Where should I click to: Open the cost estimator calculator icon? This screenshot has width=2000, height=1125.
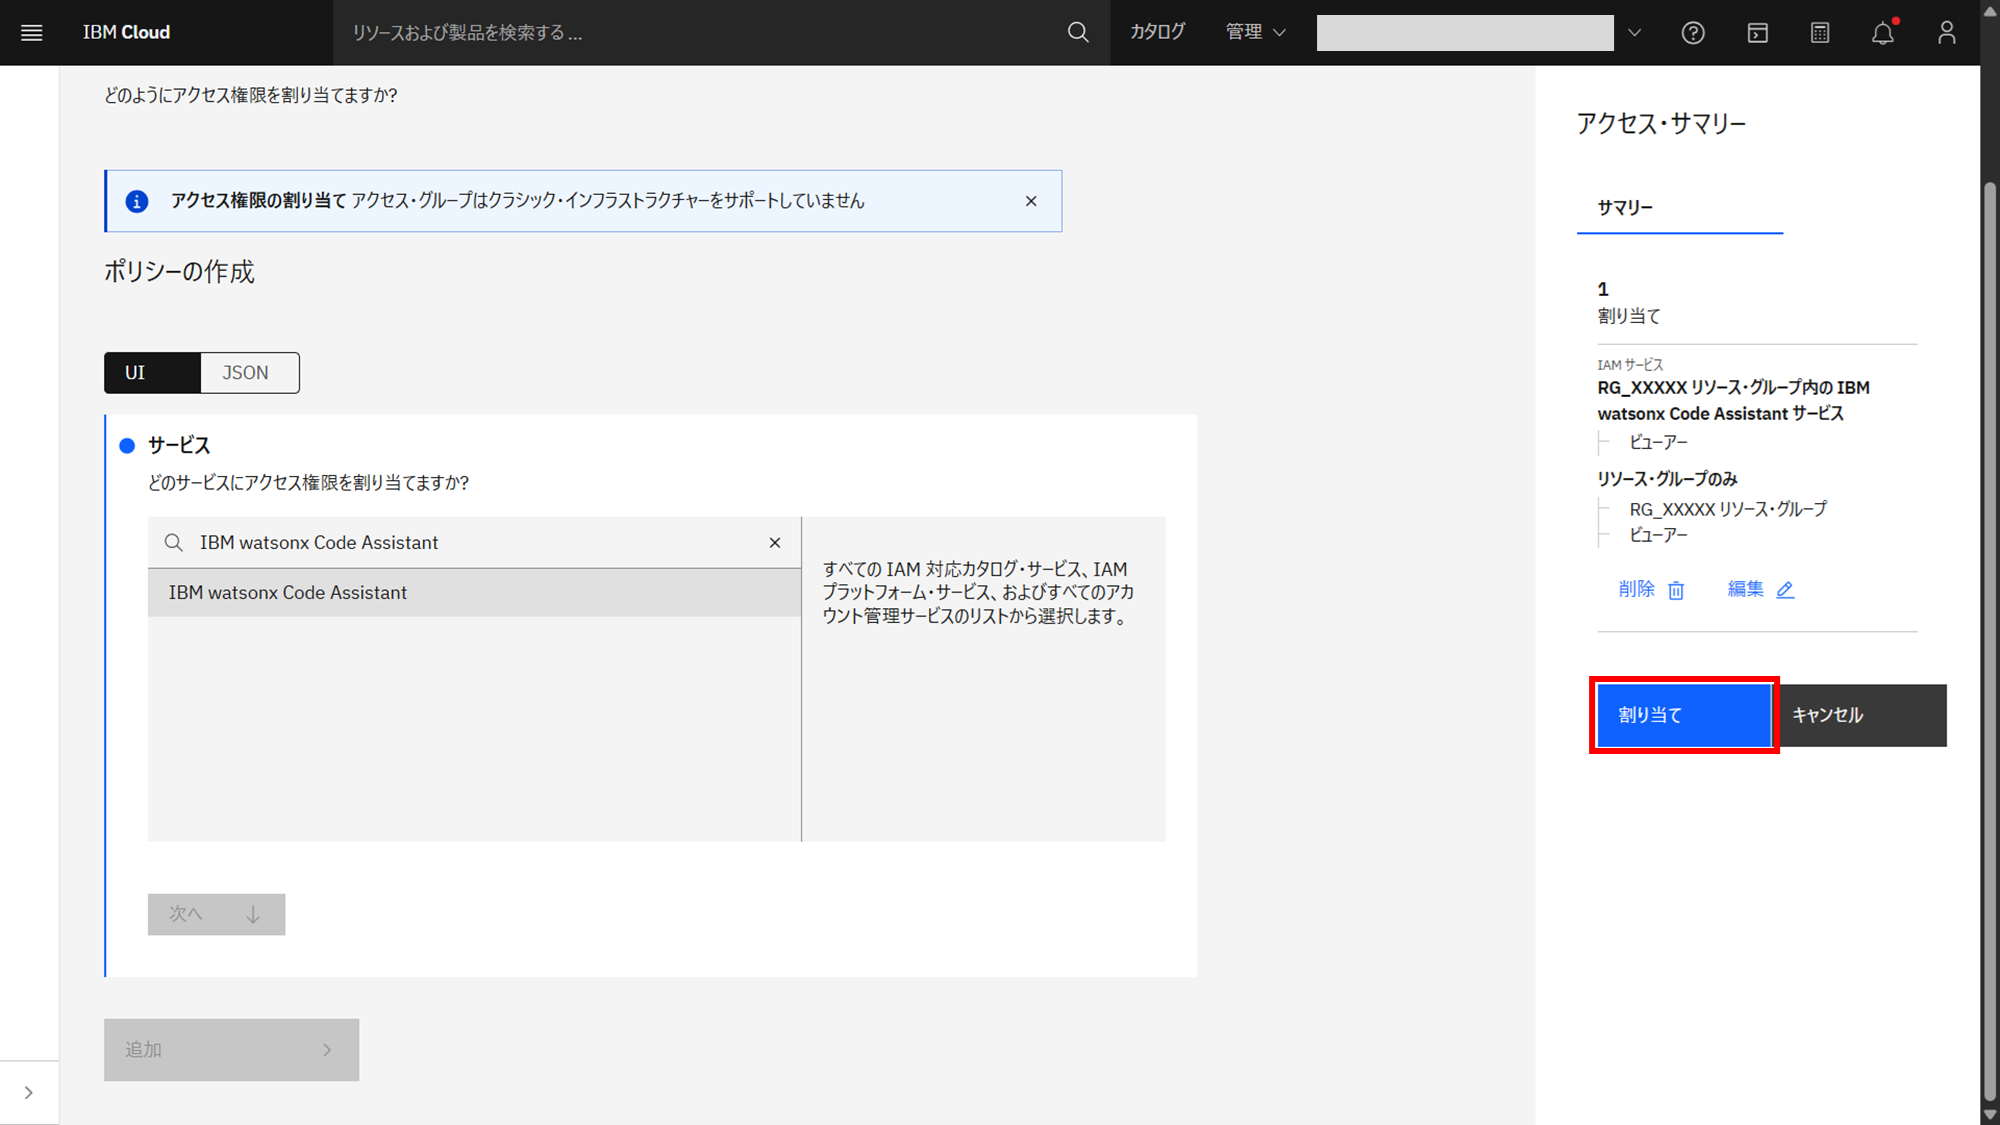point(1820,33)
